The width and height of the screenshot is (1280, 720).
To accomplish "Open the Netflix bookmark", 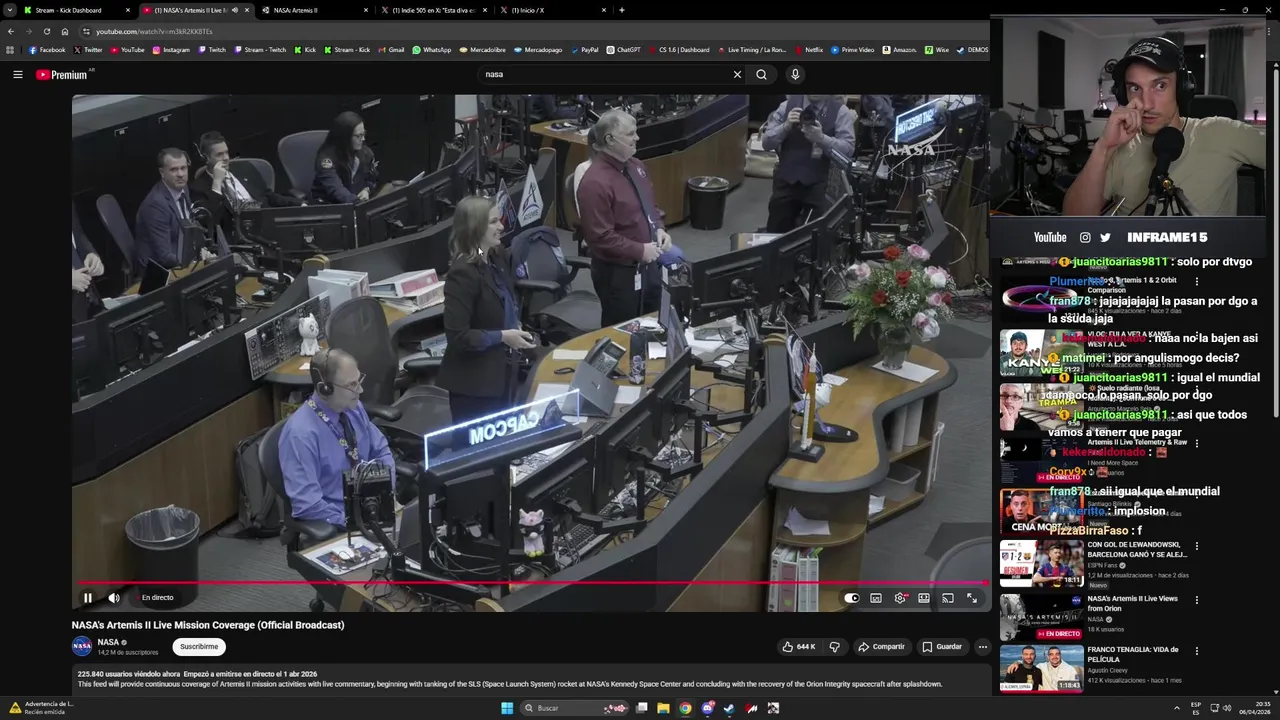I will 808,49.
